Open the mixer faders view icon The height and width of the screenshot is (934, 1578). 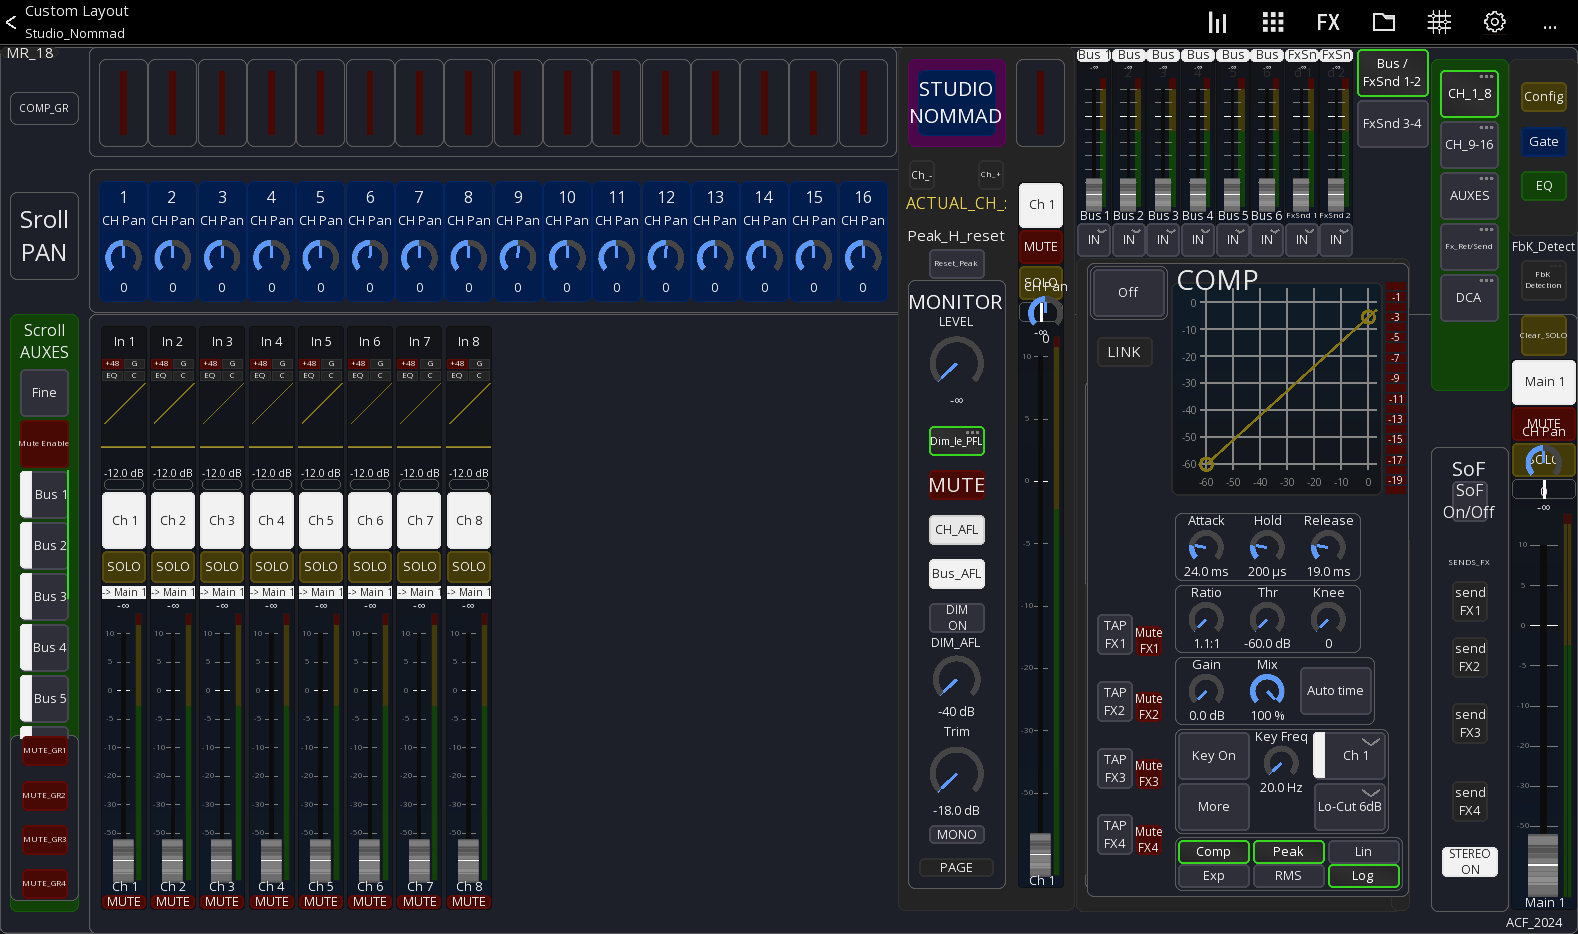[x=1217, y=22]
